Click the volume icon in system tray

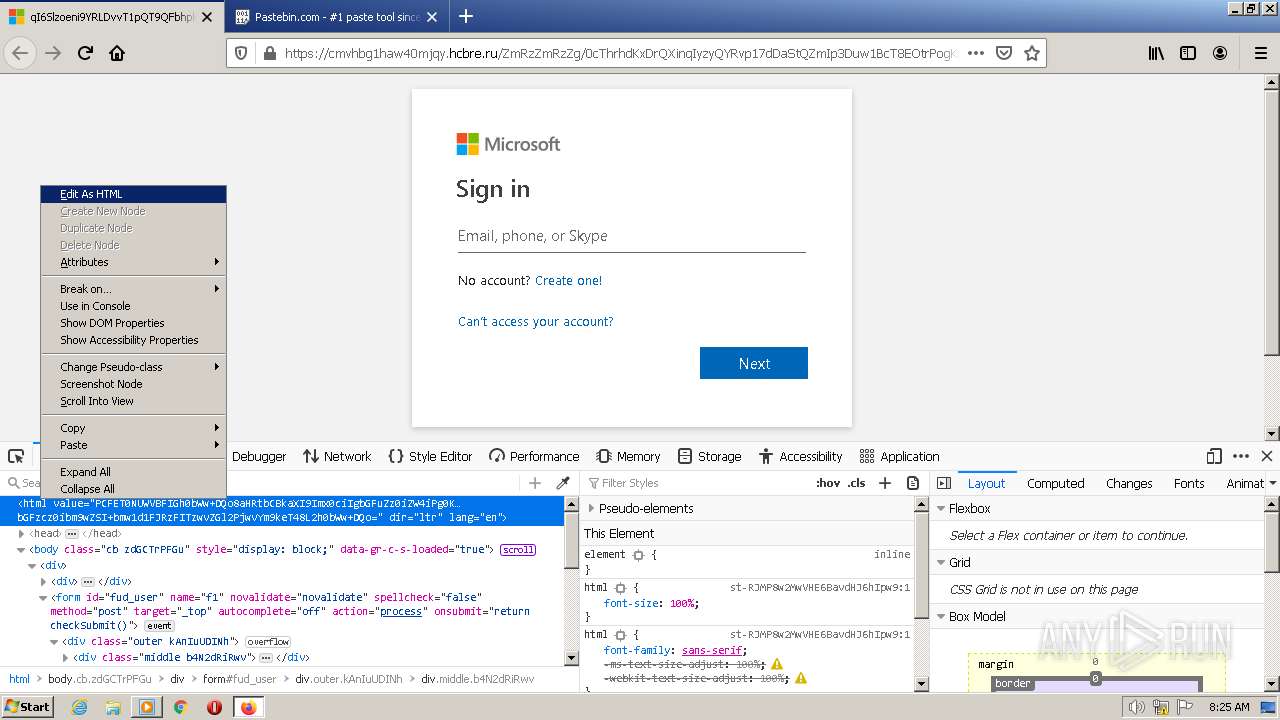point(1136,707)
